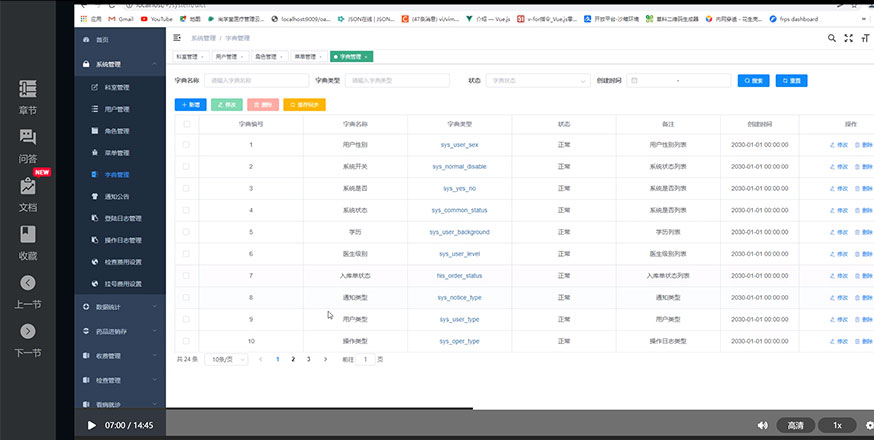Click the blue 搜索 search button
This screenshot has width=874, height=440.
point(754,81)
